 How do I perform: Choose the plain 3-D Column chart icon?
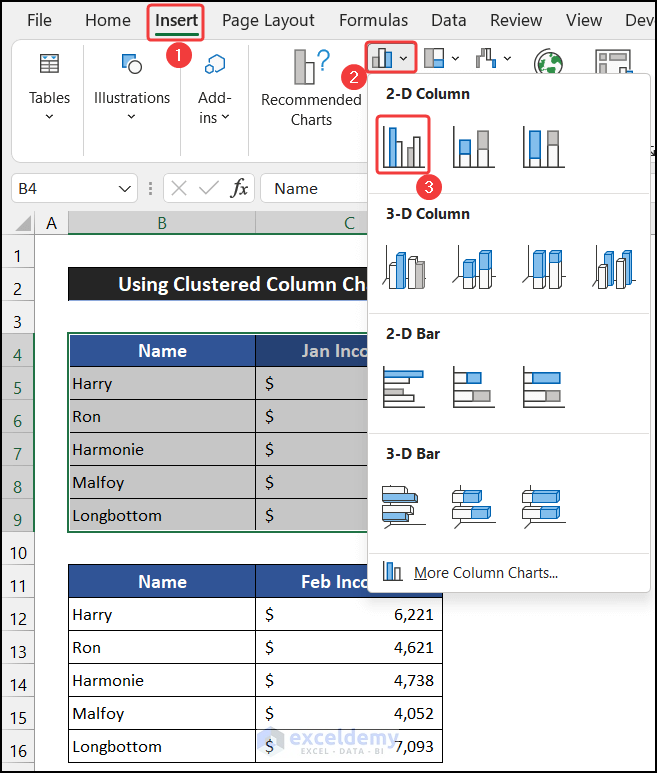(614, 267)
